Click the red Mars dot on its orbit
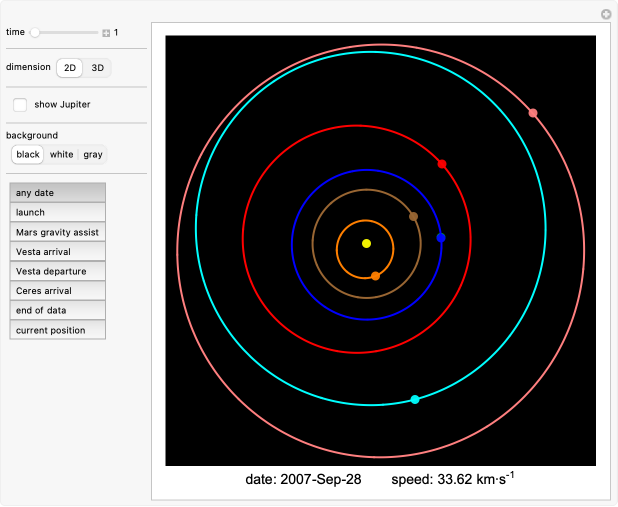Viewport: 618px width, 507px height. click(x=442, y=163)
